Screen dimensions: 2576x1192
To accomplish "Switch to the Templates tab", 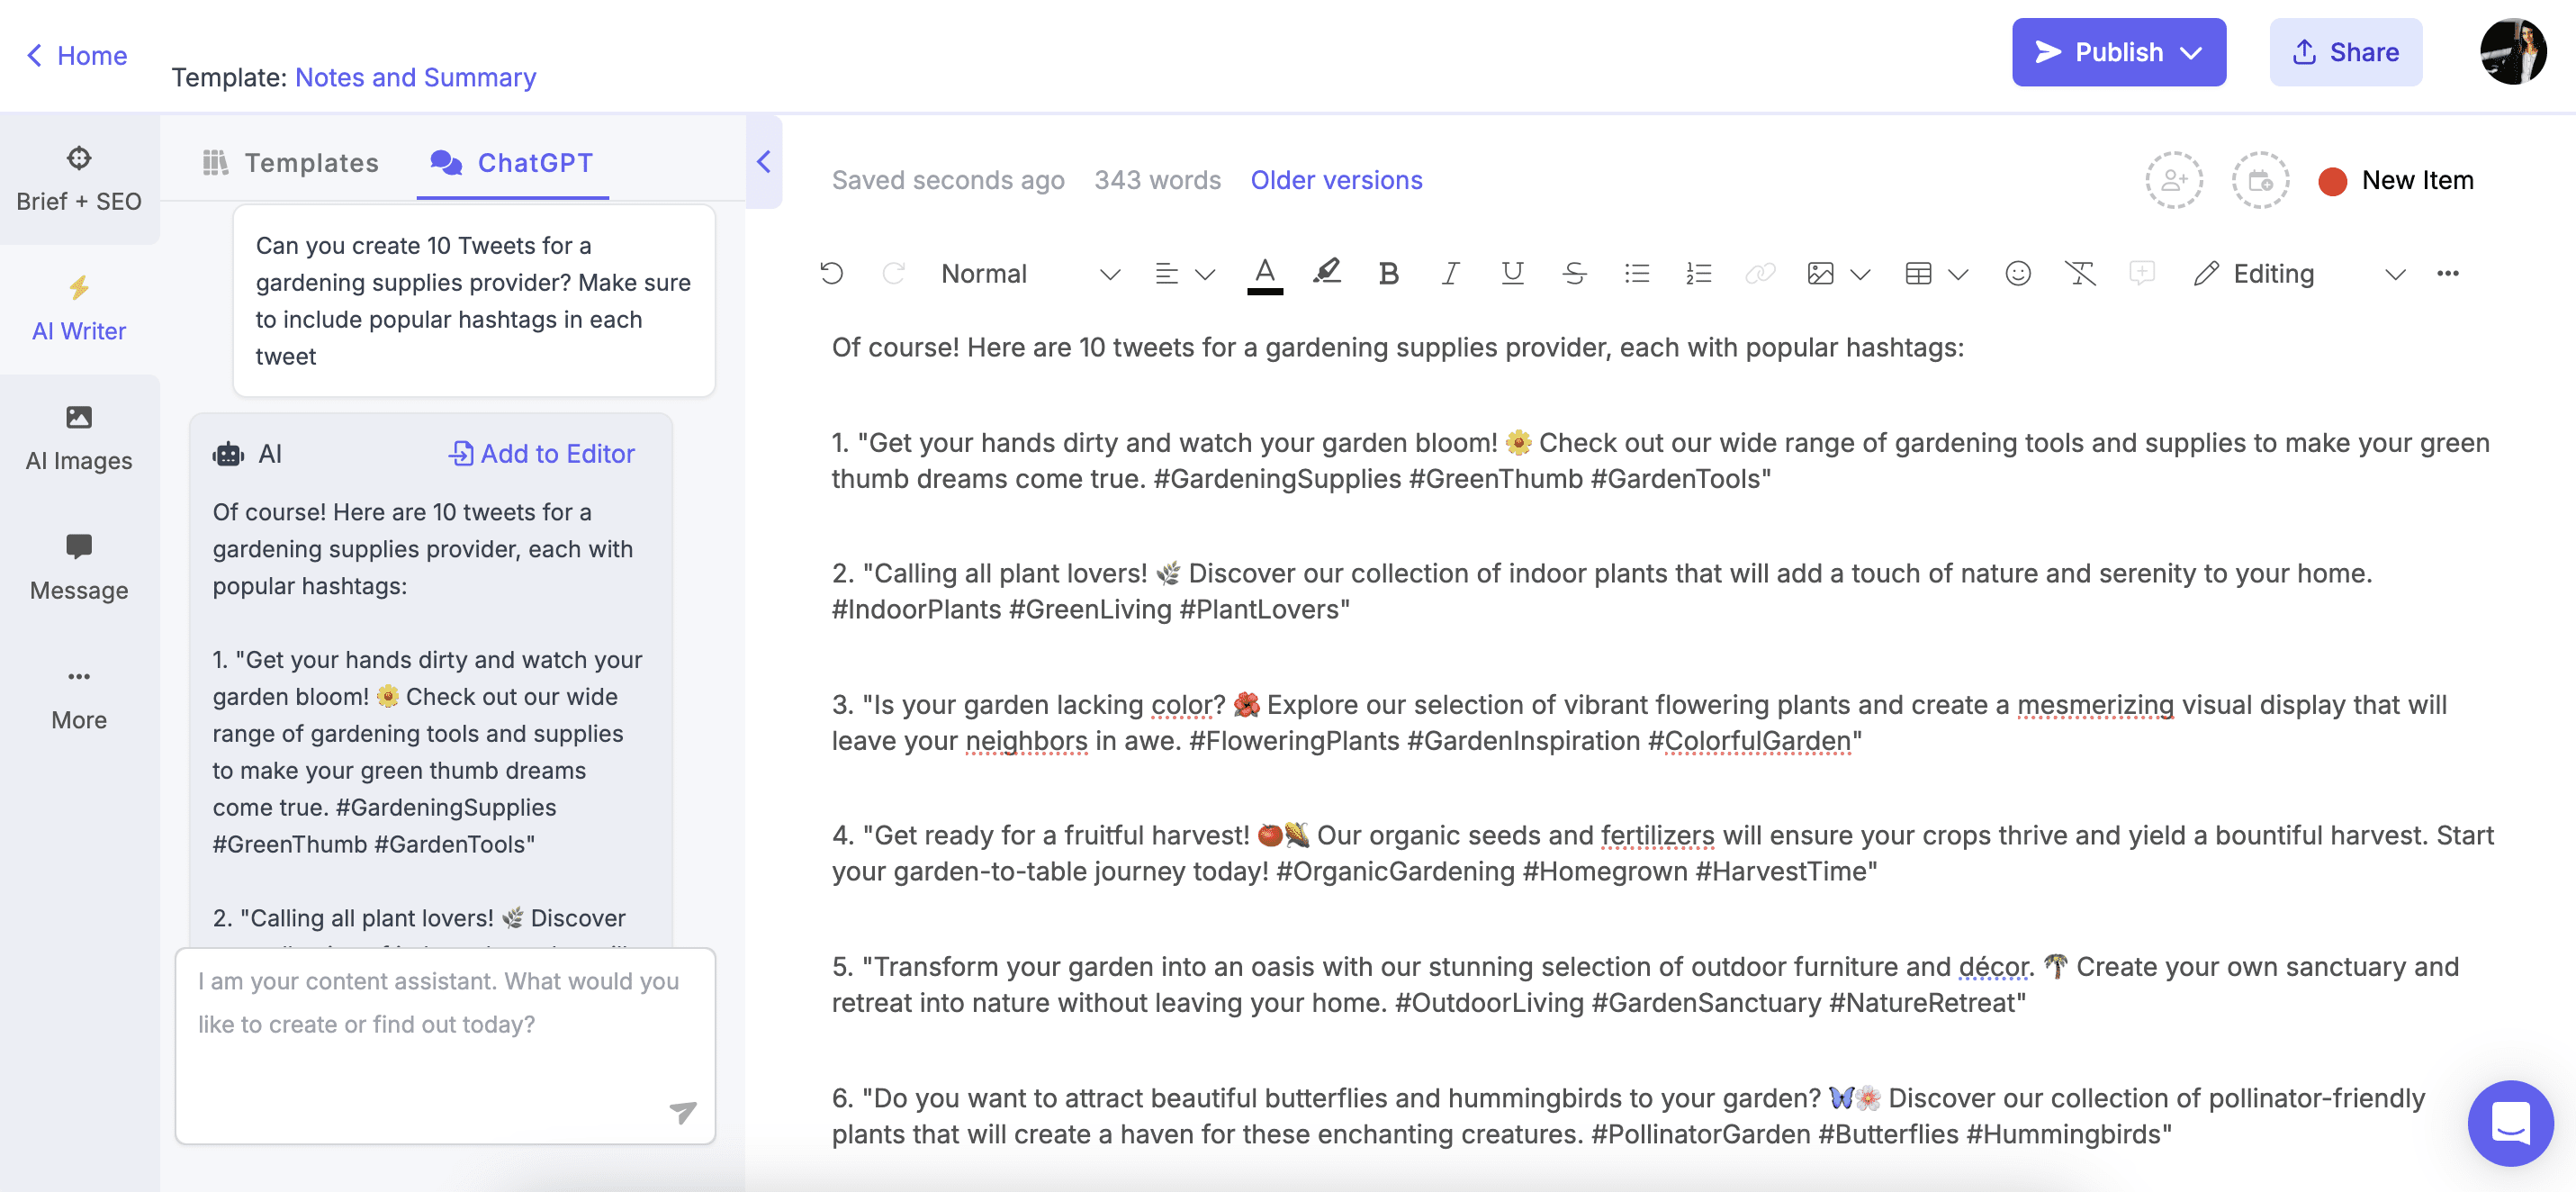I will coord(290,163).
